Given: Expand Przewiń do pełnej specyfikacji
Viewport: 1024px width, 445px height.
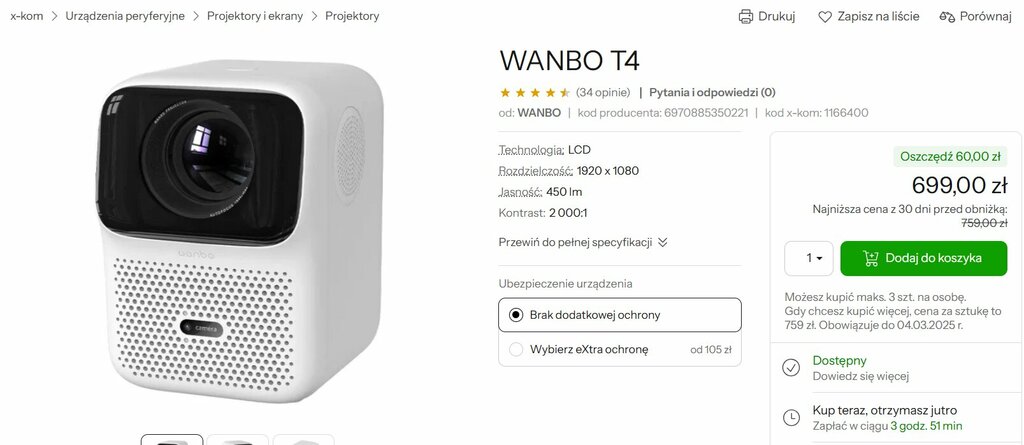Looking at the screenshot, I should pos(583,242).
